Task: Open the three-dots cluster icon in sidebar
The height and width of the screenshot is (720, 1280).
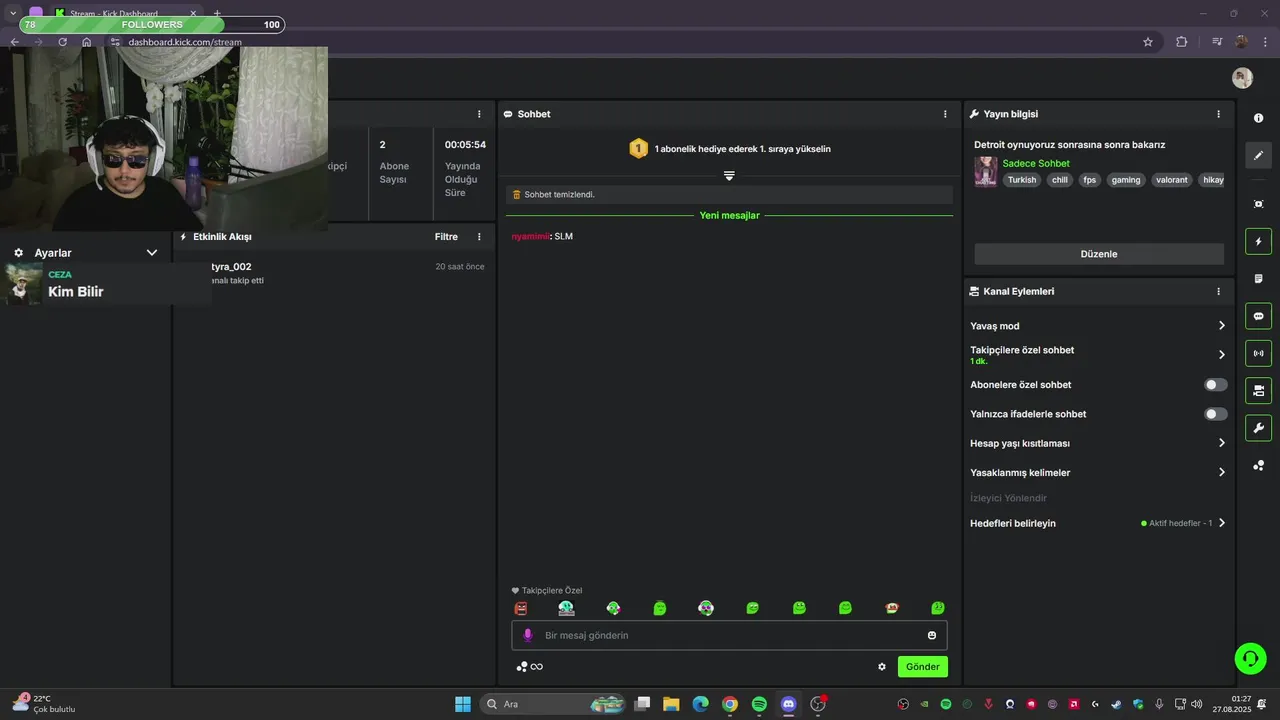Action: pos(1258,465)
